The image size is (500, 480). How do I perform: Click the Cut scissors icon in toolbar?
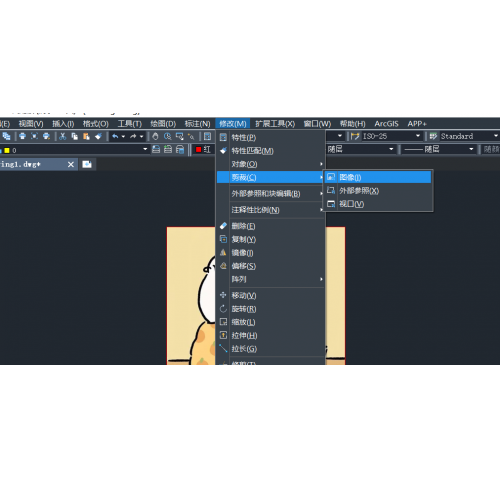(62, 136)
